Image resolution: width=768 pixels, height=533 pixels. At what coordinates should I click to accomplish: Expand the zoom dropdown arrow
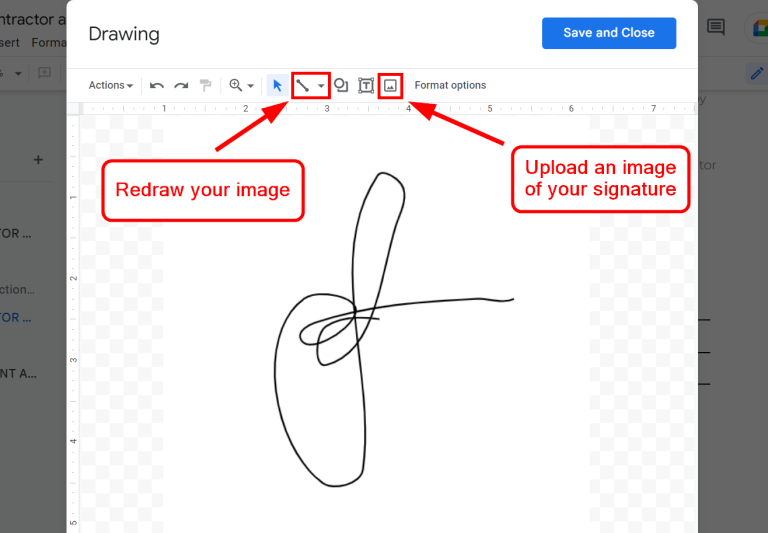[250, 86]
